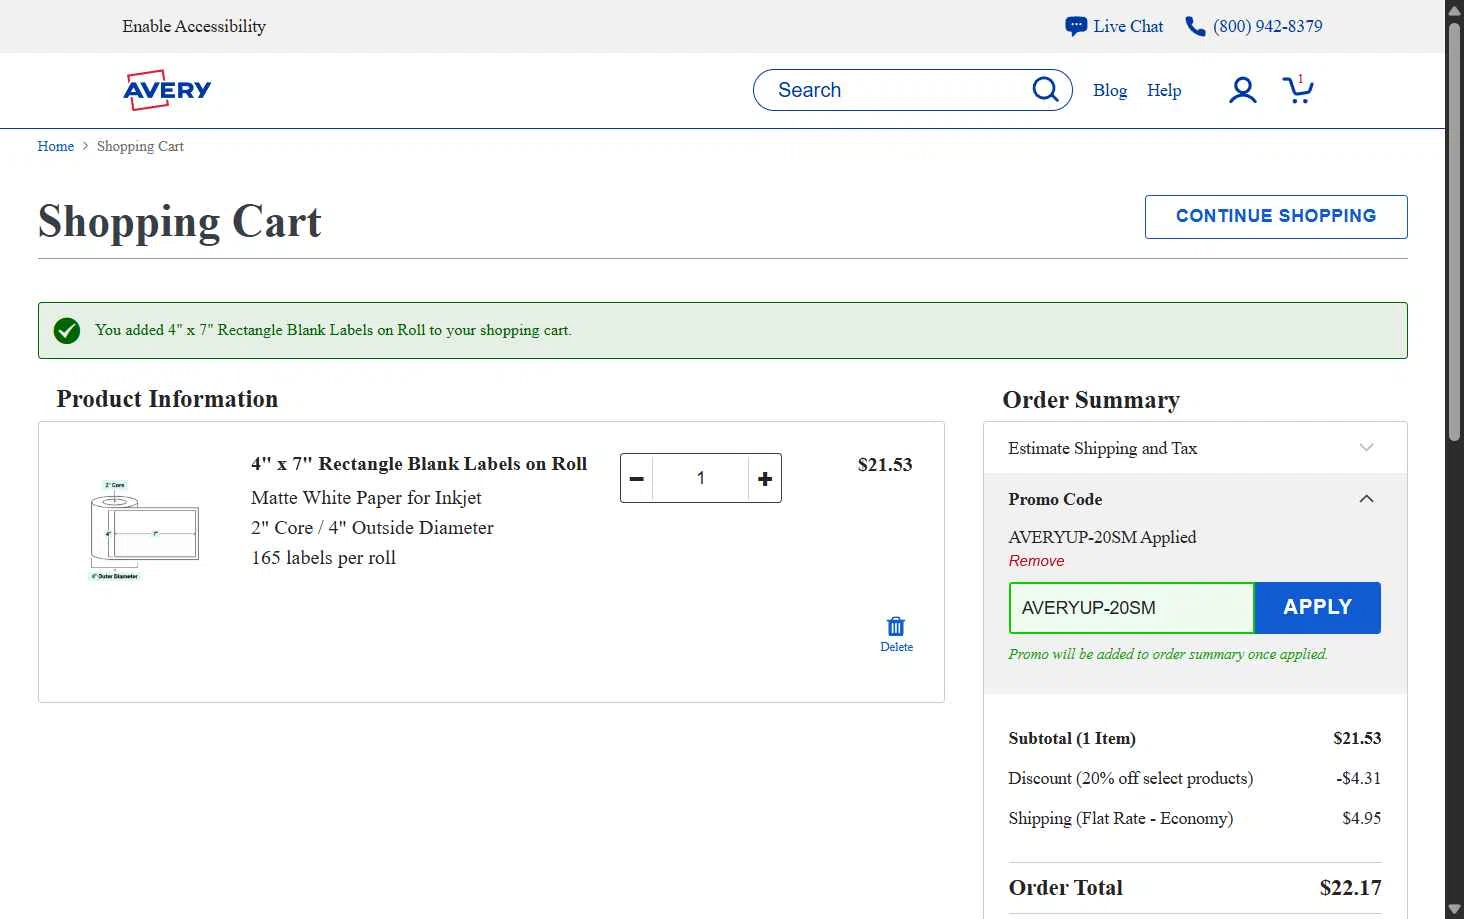Click the phone number (800) 942-8379

tap(1267, 26)
